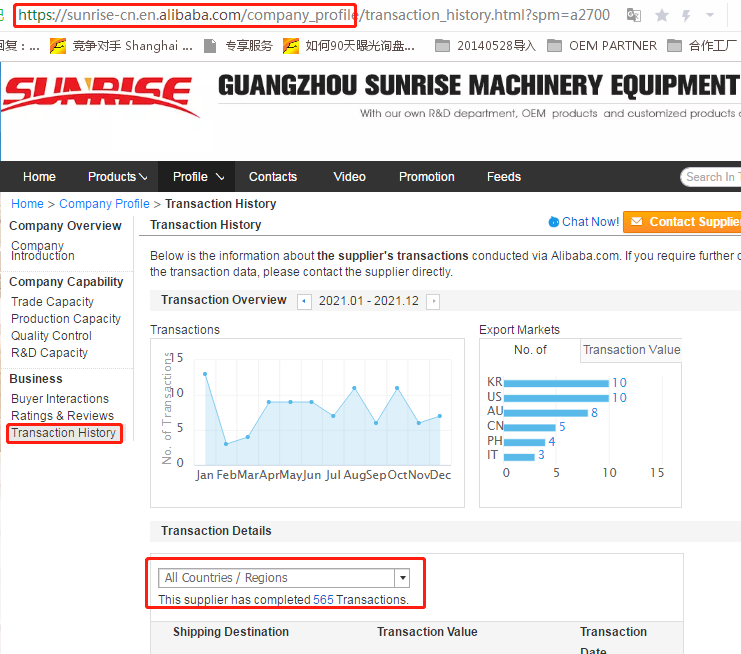Click the Company Capability sidebar heading
This screenshot has width=741, height=654.
[66, 282]
